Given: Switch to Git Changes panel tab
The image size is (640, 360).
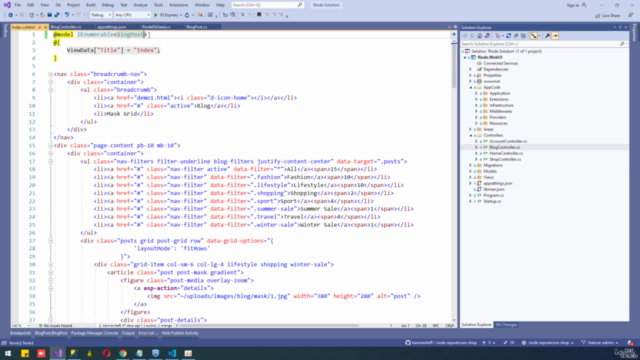Looking at the screenshot, I should pos(506,325).
